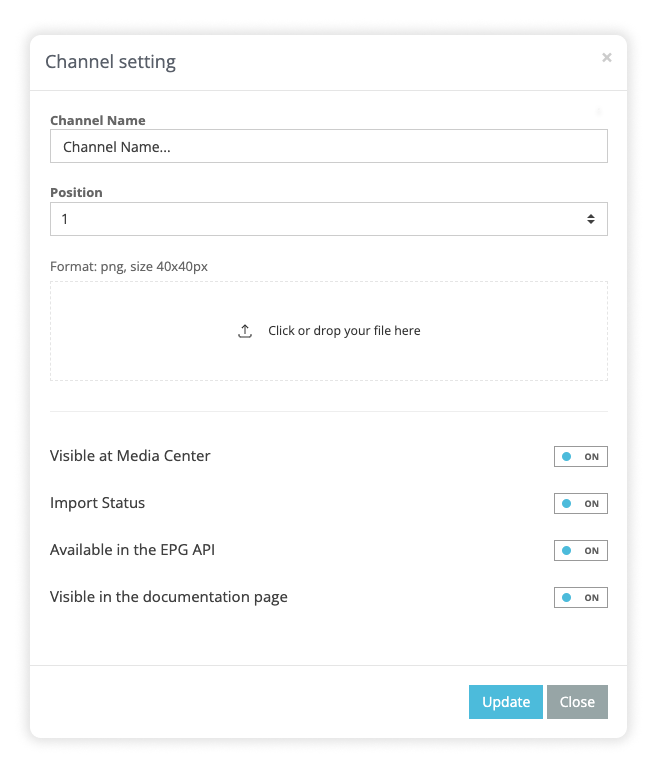
Task: Switch off Visible in the documentation page
Action: 581,597
